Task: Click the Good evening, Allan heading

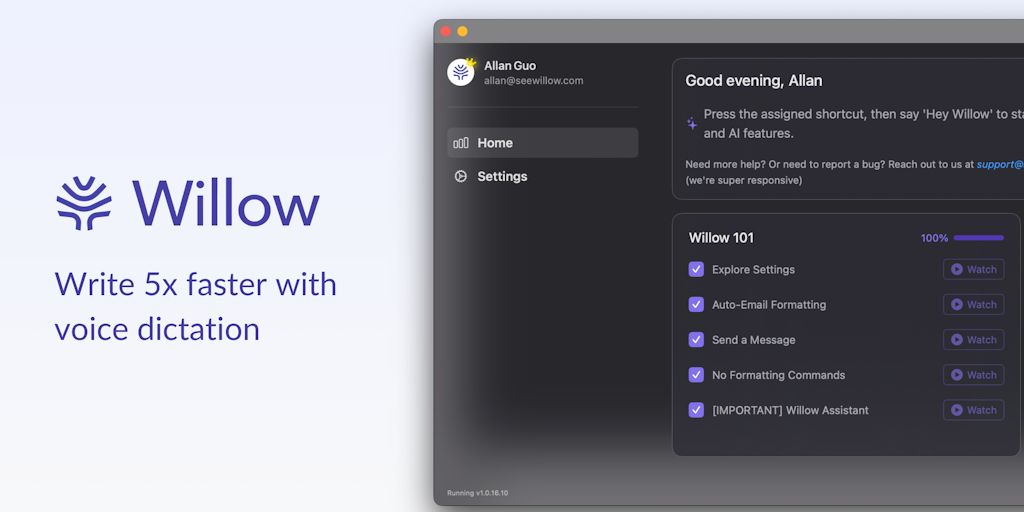Action: point(754,81)
